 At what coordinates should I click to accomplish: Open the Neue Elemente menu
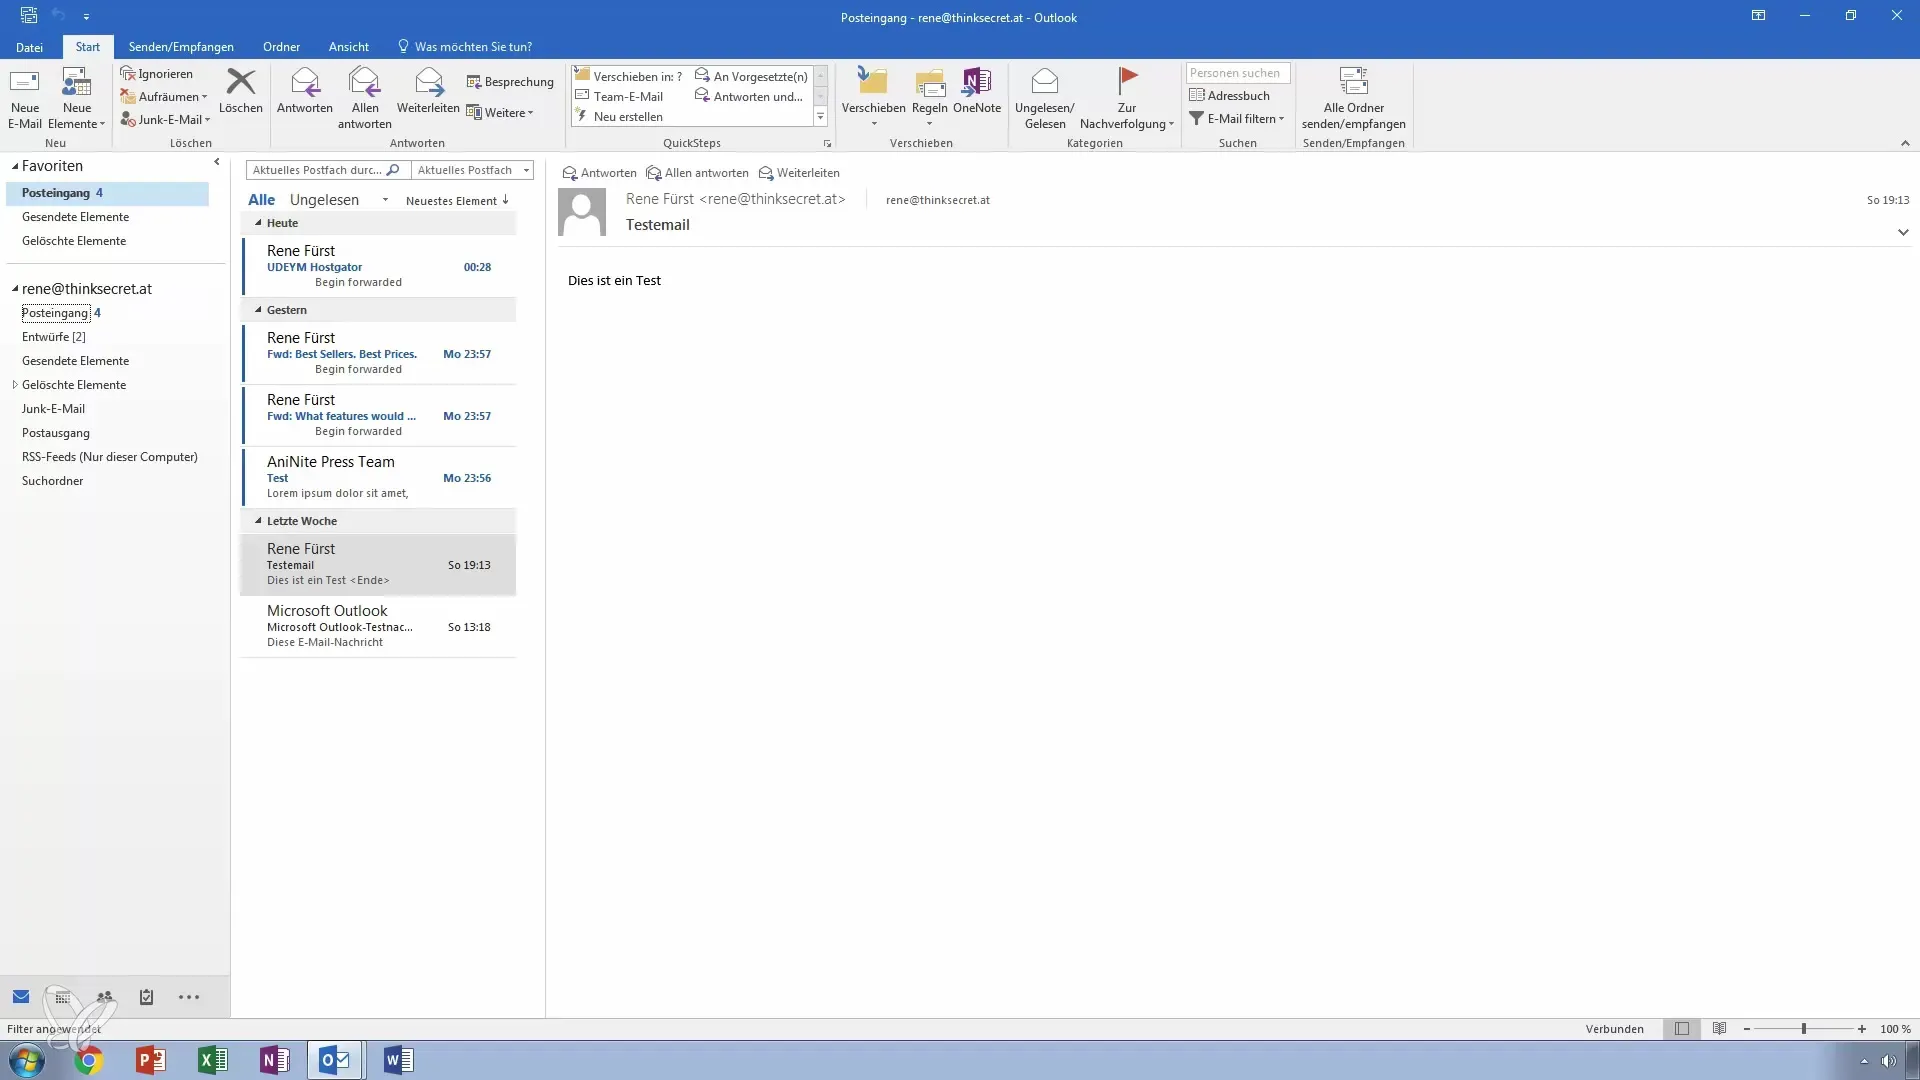point(77,98)
